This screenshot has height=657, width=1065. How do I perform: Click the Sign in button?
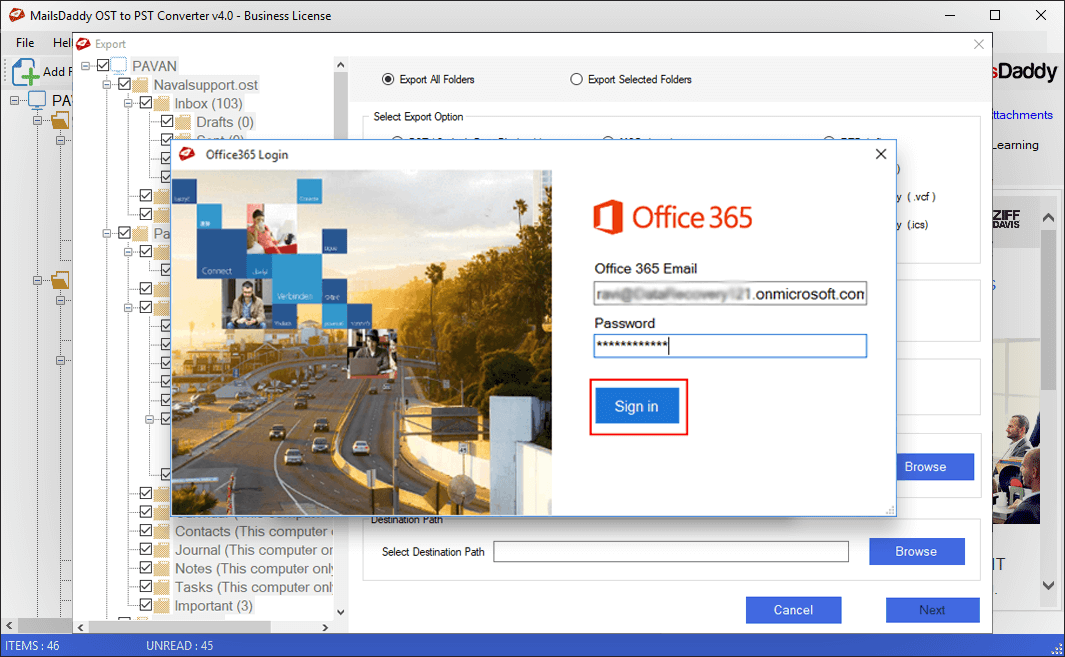pyautogui.click(x=637, y=406)
